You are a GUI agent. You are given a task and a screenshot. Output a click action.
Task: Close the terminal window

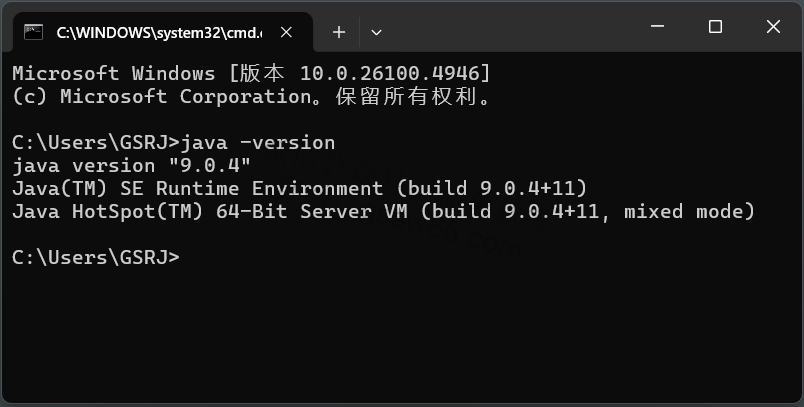[773, 27]
